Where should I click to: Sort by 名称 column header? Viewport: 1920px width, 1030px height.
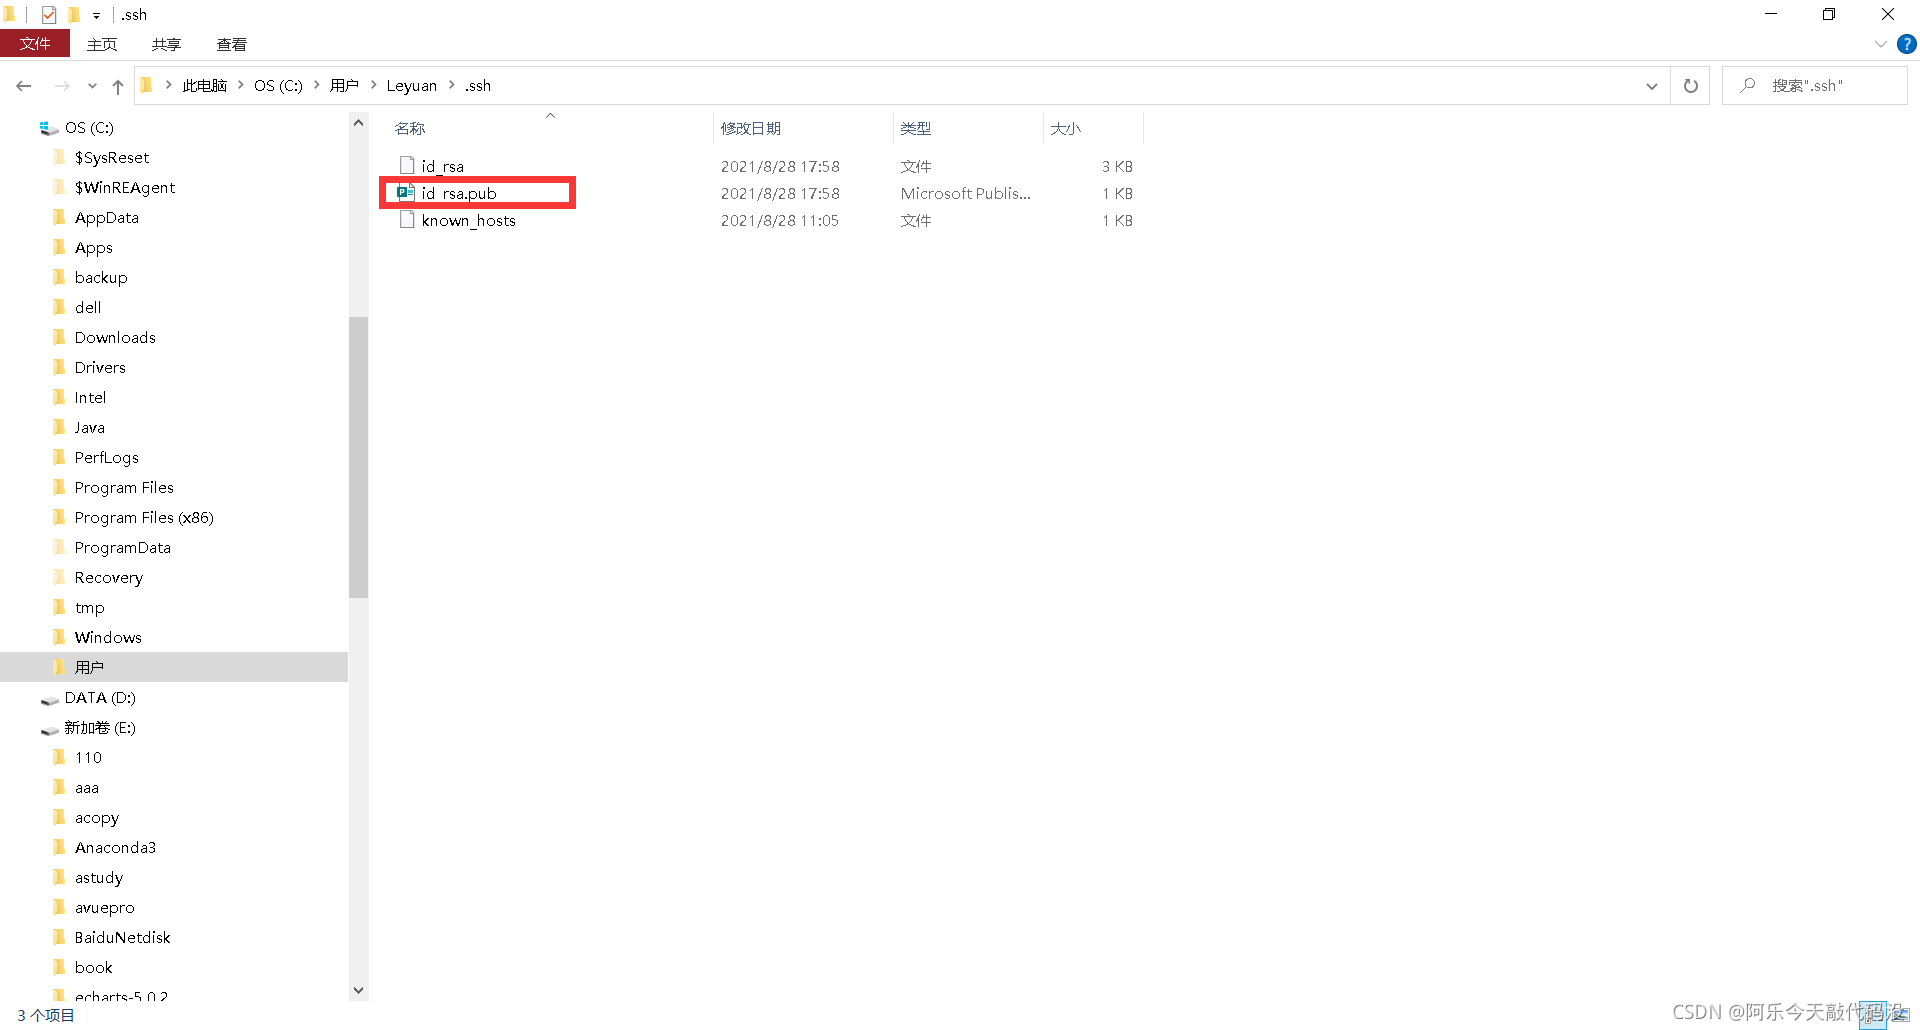point(410,128)
